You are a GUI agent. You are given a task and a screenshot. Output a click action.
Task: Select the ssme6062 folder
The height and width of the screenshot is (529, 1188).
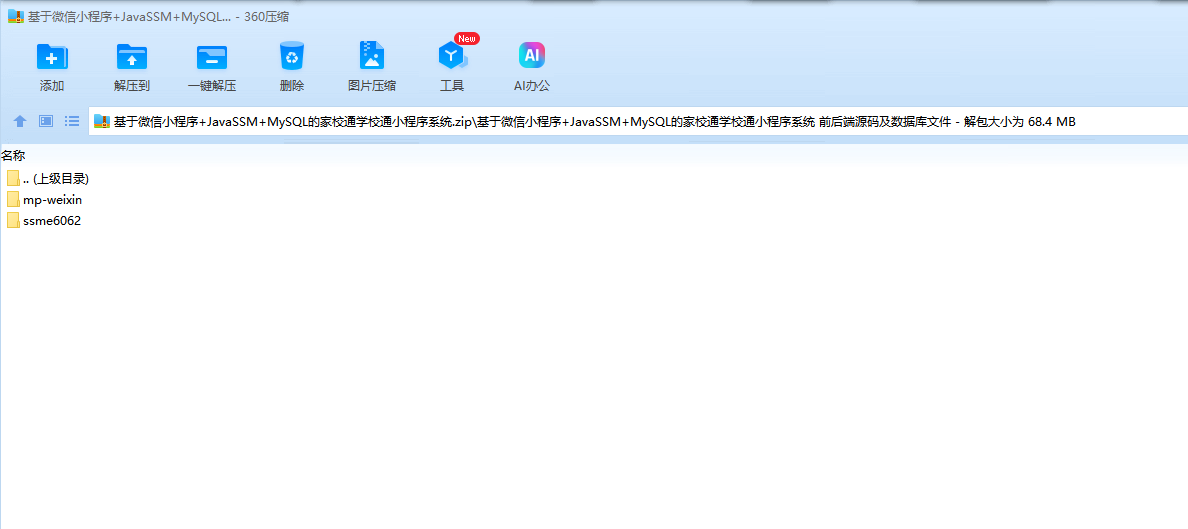(44, 221)
